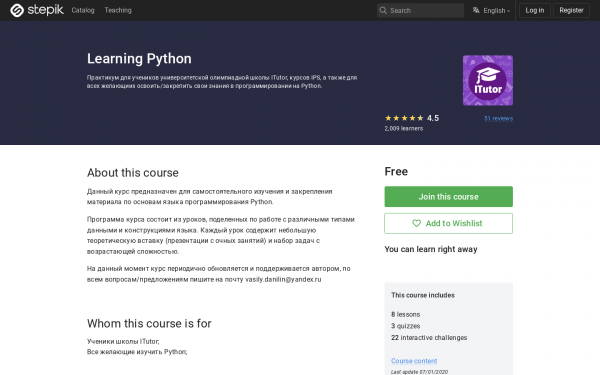The height and width of the screenshot is (375, 600).
Task: Click the ITutor course logo thumbnail
Action: 488,80
